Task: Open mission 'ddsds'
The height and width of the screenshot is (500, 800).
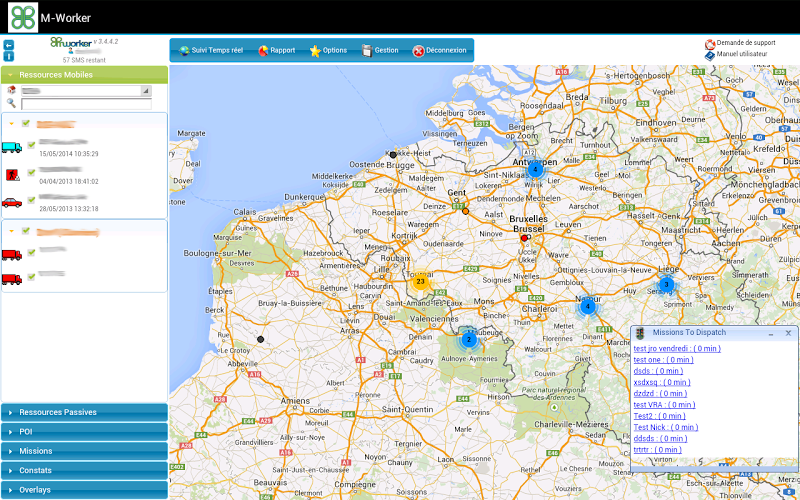Action: point(660,438)
